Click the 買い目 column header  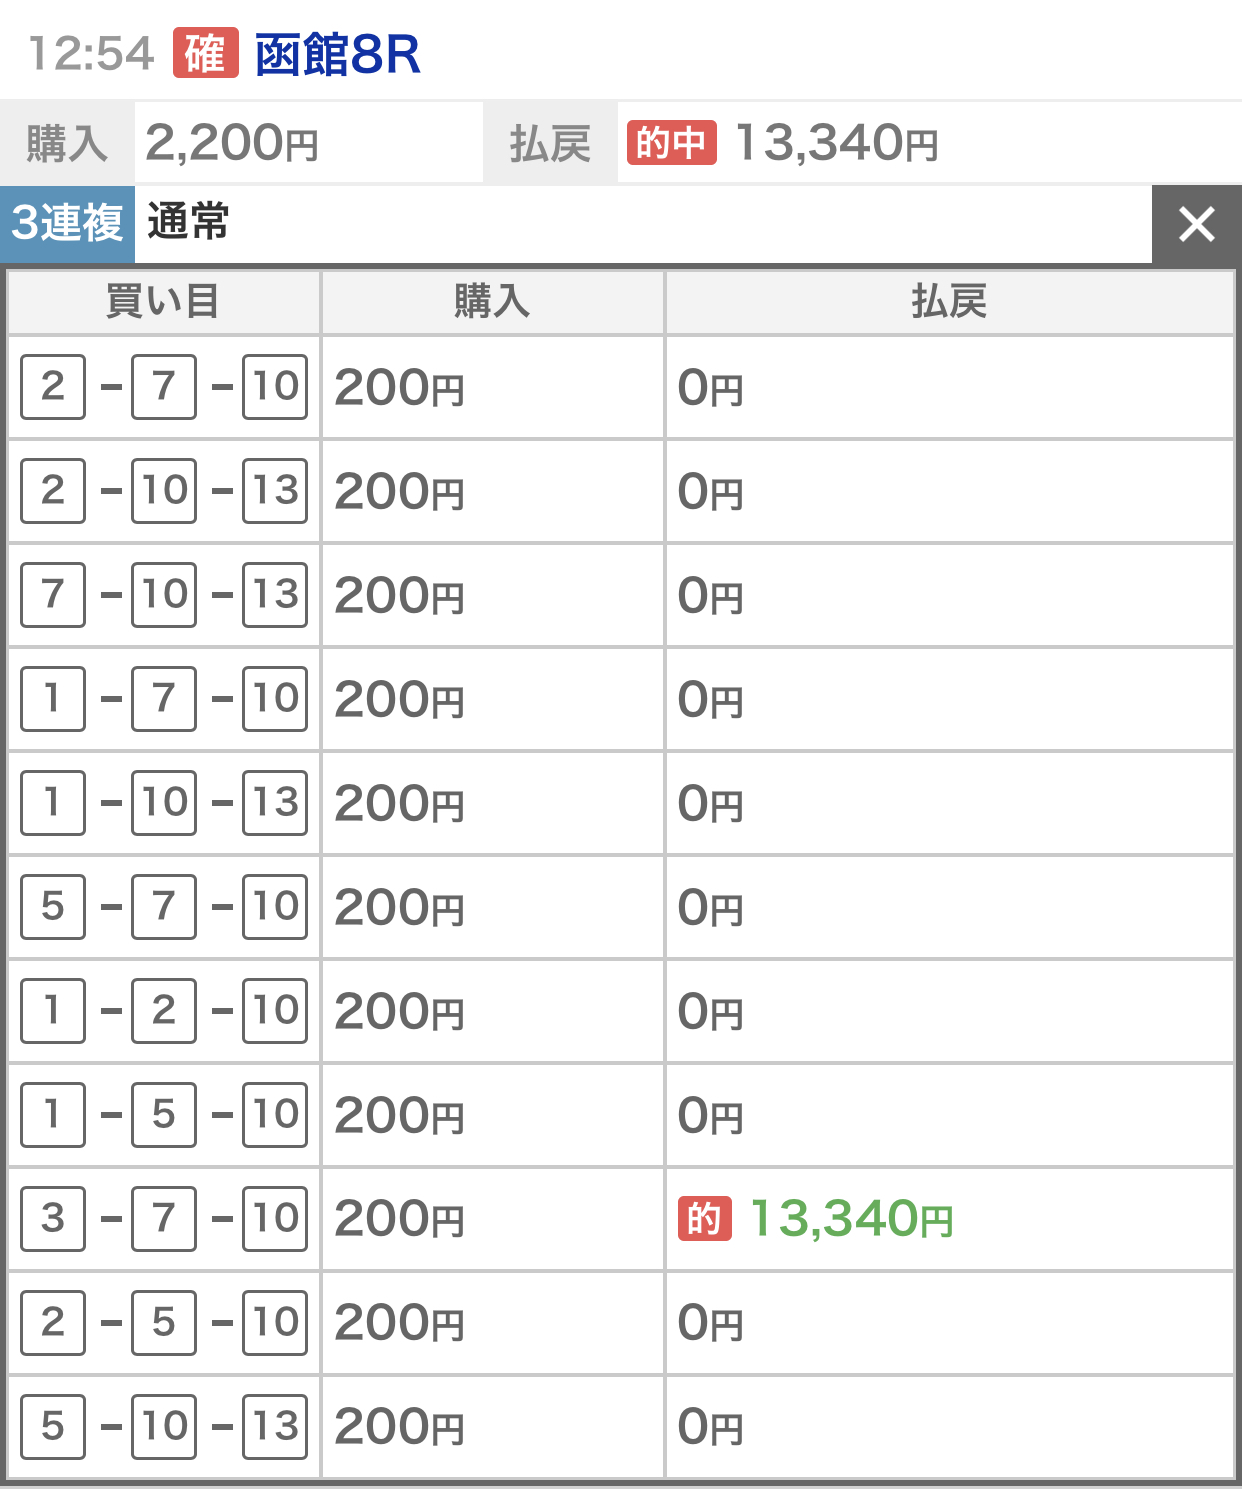[x=163, y=301]
